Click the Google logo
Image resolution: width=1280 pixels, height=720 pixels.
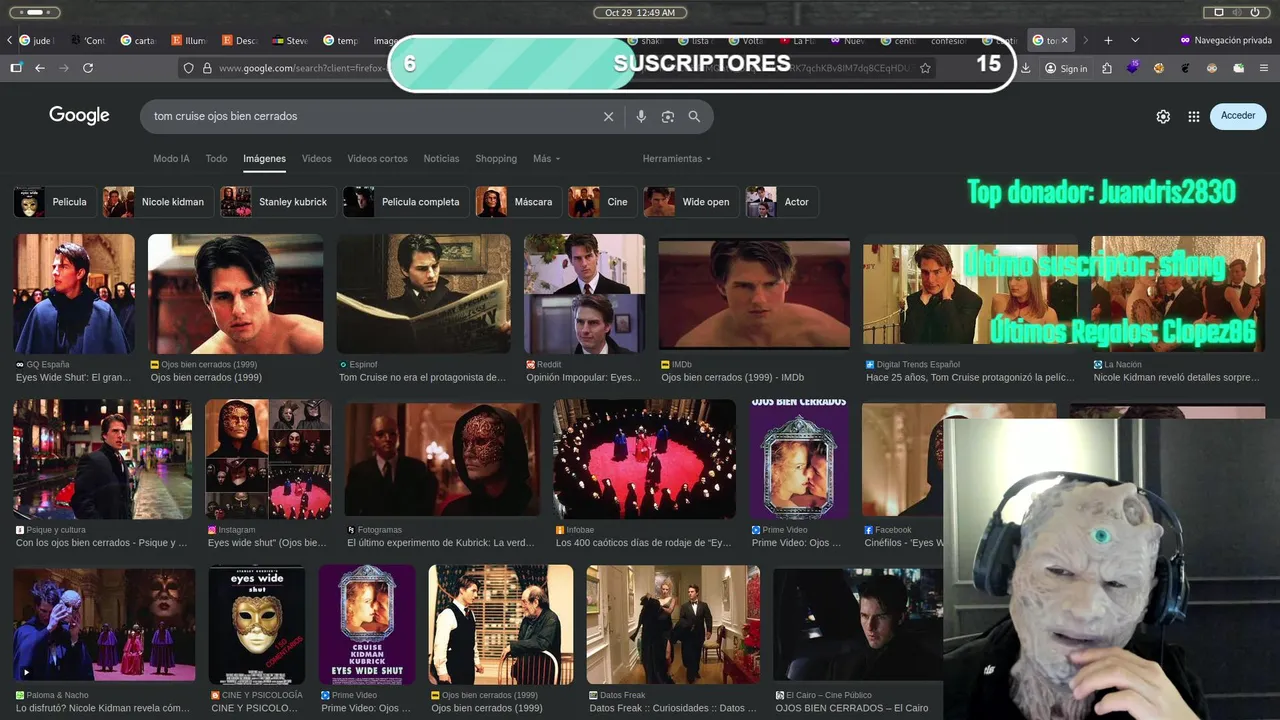(x=79, y=115)
